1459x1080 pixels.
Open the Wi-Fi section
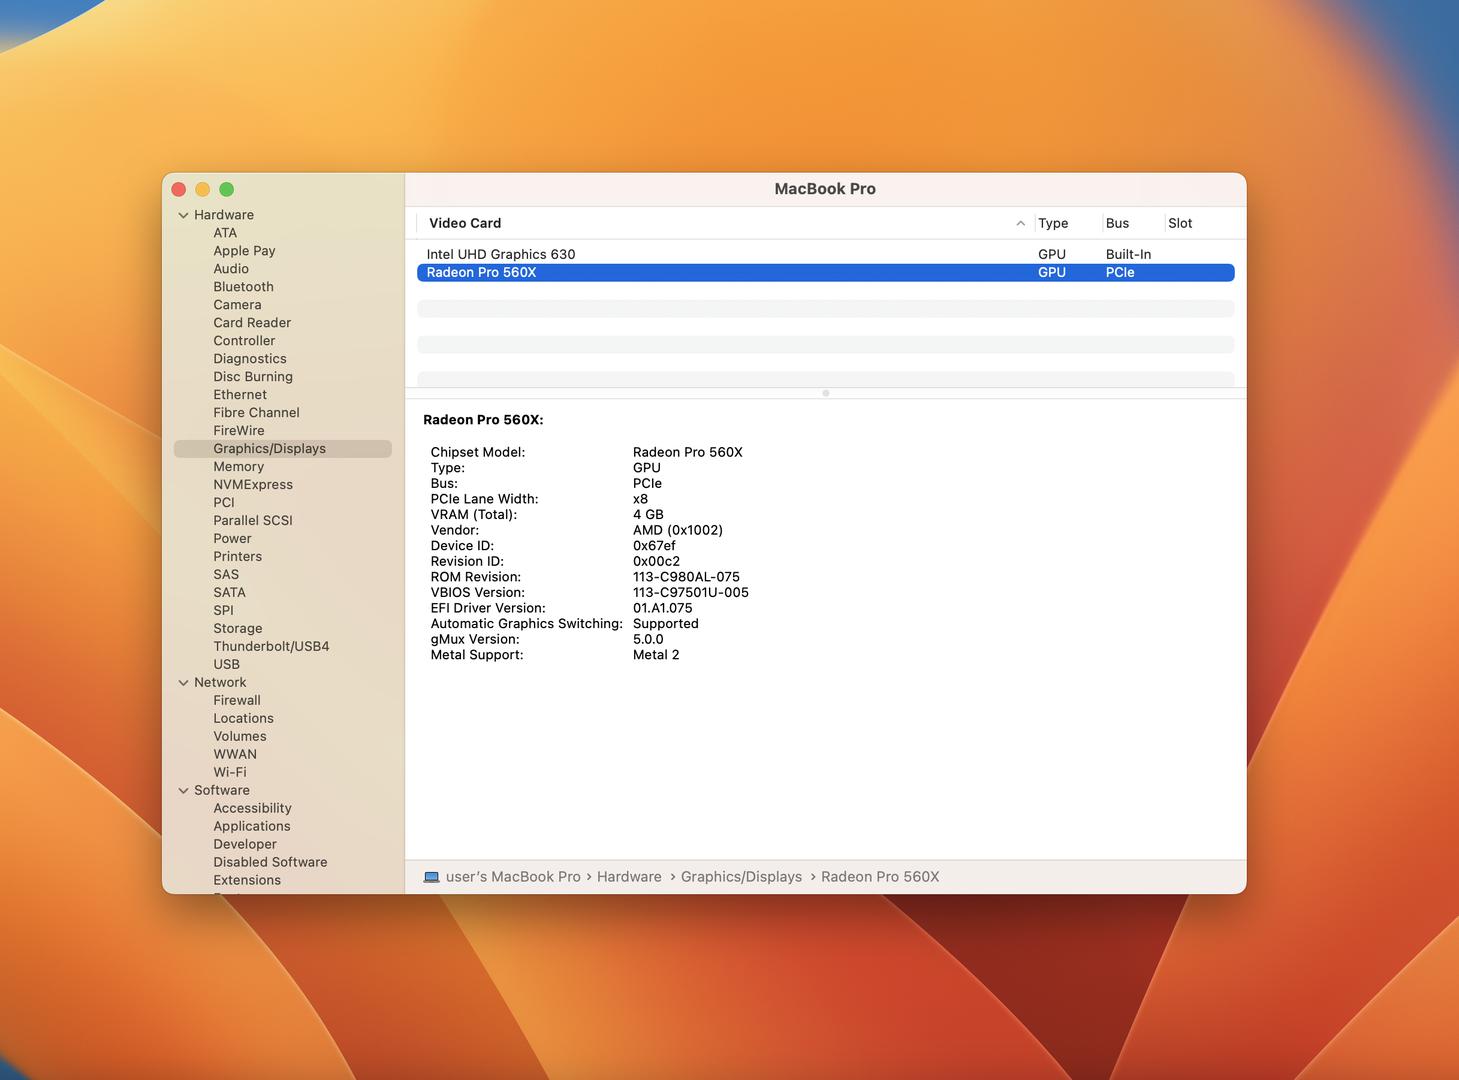(x=230, y=773)
